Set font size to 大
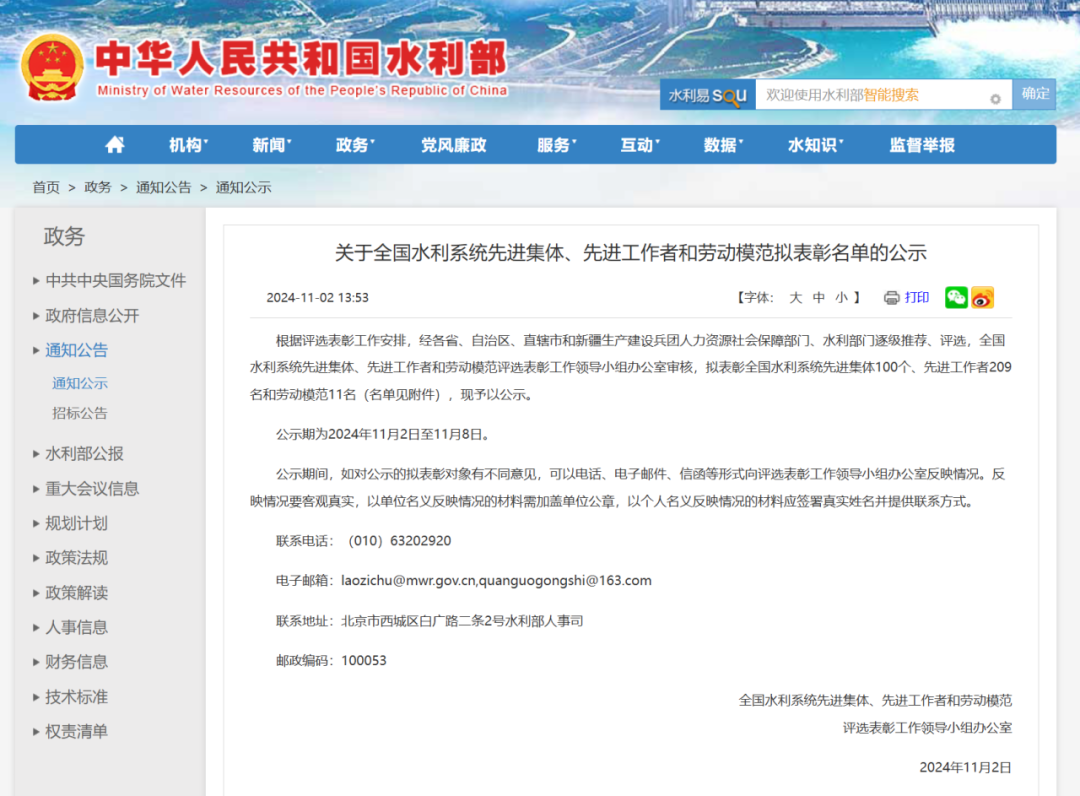This screenshot has height=796, width=1080. (x=796, y=297)
